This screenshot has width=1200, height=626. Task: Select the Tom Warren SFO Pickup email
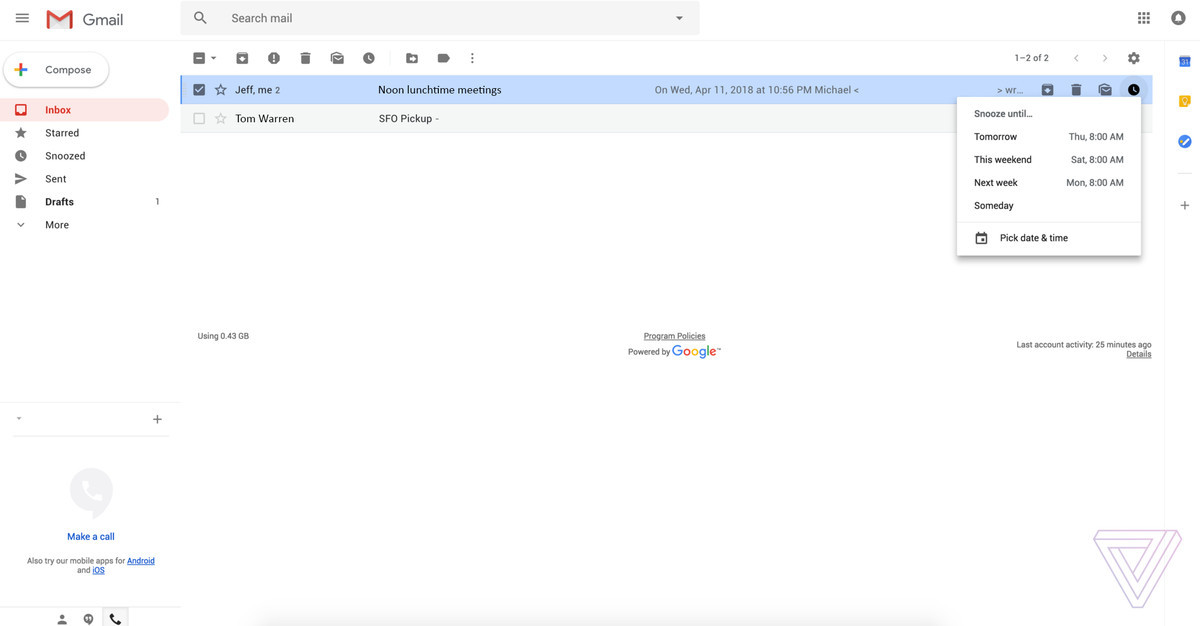[x=199, y=118]
